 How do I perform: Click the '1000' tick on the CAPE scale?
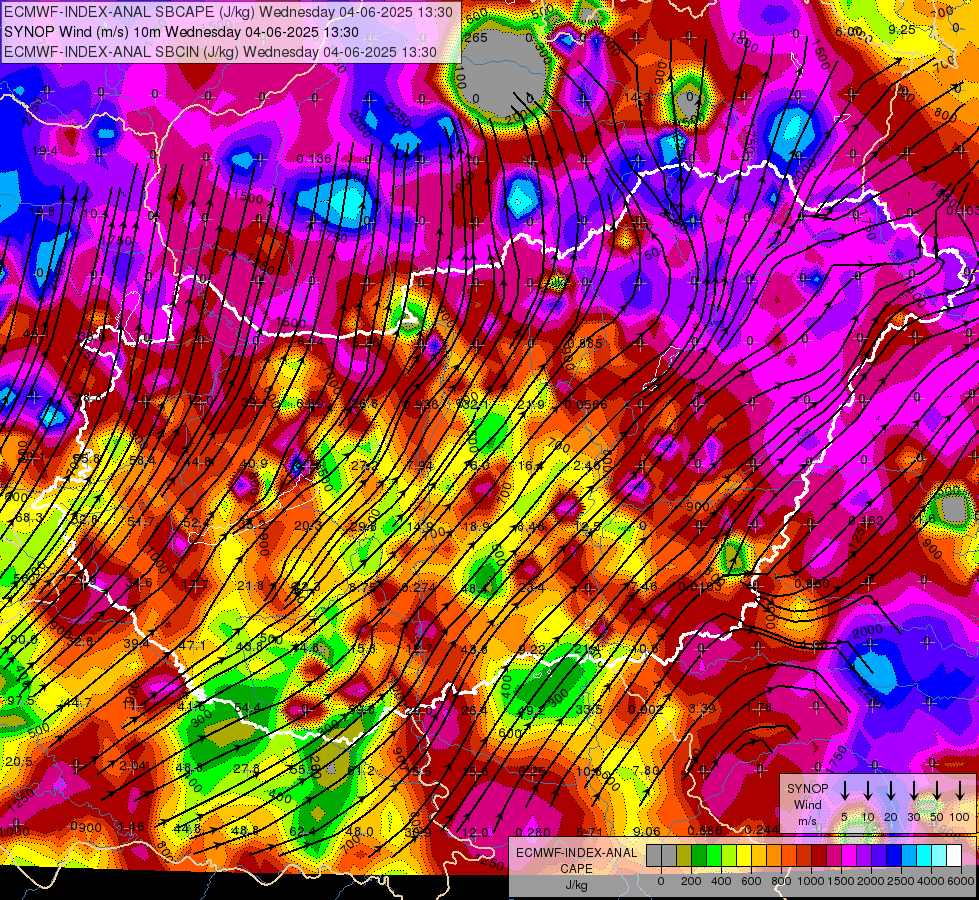[811, 881]
